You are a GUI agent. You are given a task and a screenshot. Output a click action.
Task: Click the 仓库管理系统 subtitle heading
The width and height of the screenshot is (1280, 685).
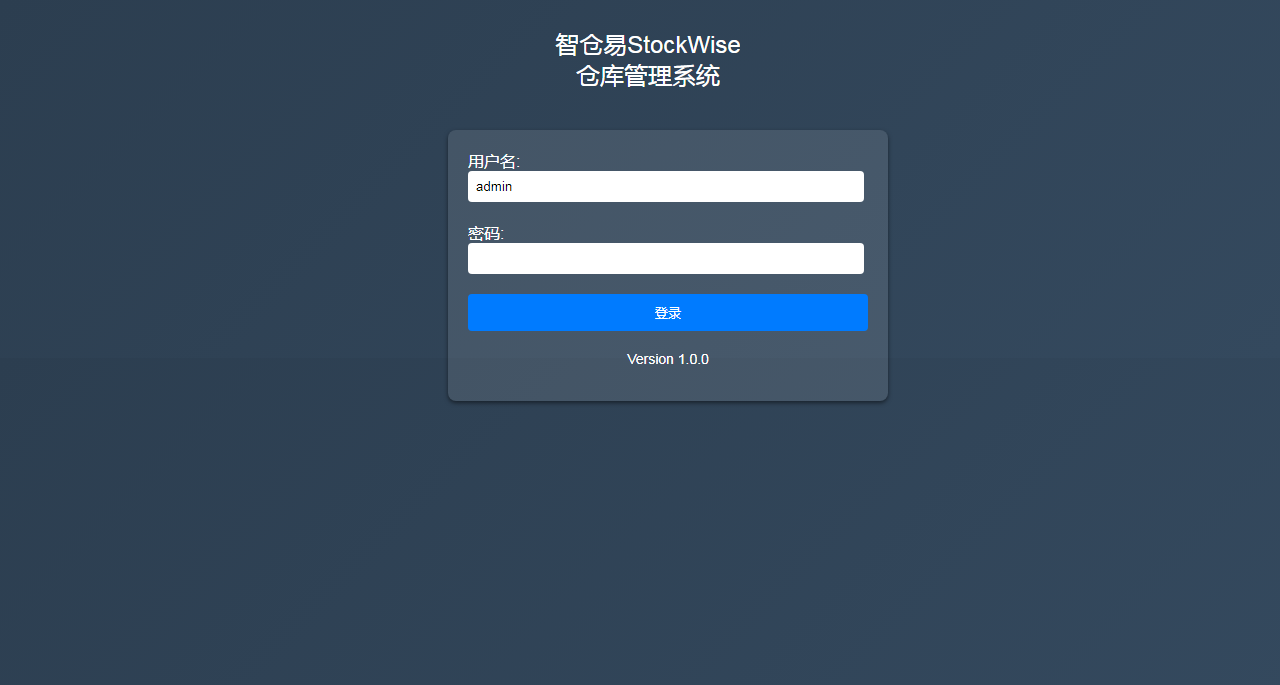[648, 76]
